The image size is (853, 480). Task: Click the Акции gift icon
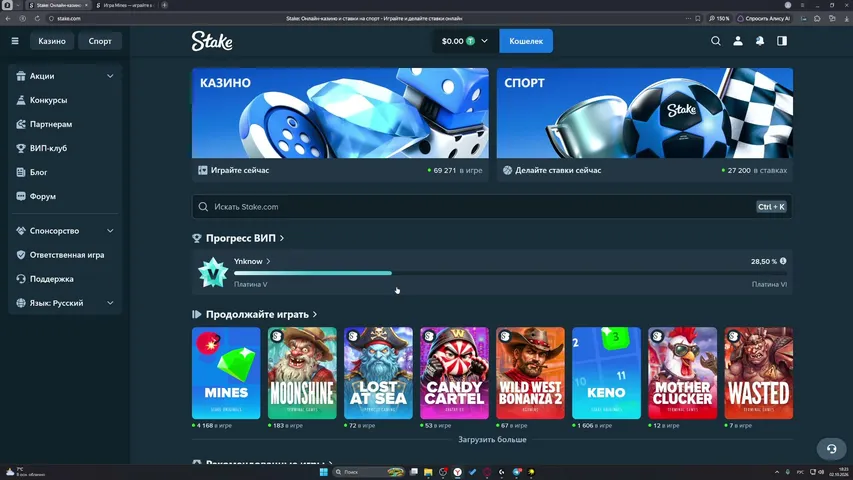[21, 76]
